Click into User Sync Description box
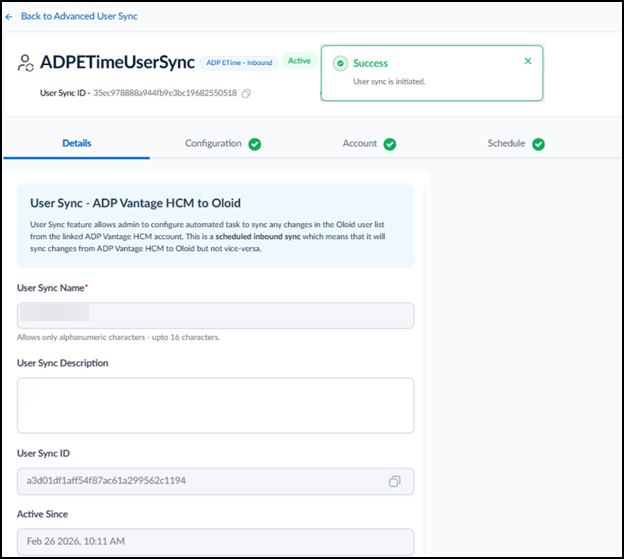This screenshot has width=624, height=559. (215, 405)
